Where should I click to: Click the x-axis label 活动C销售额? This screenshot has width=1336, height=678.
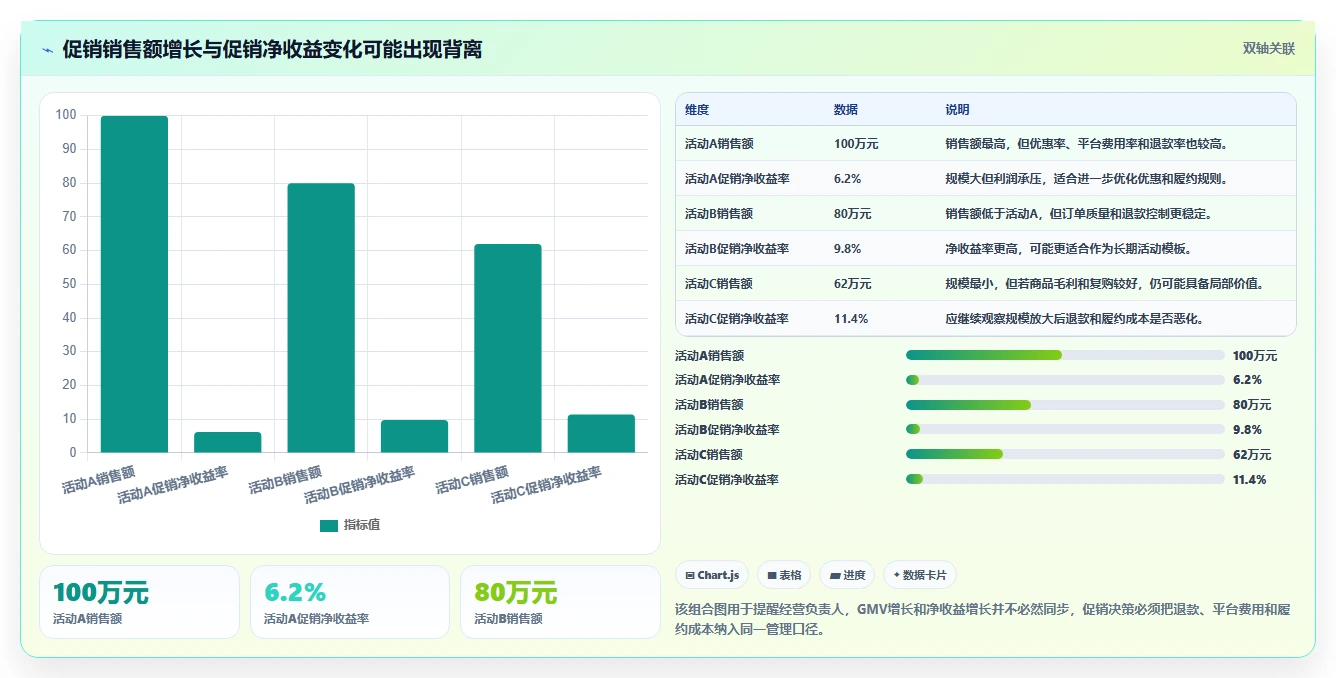pyautogui.click(x=472, y=480)
